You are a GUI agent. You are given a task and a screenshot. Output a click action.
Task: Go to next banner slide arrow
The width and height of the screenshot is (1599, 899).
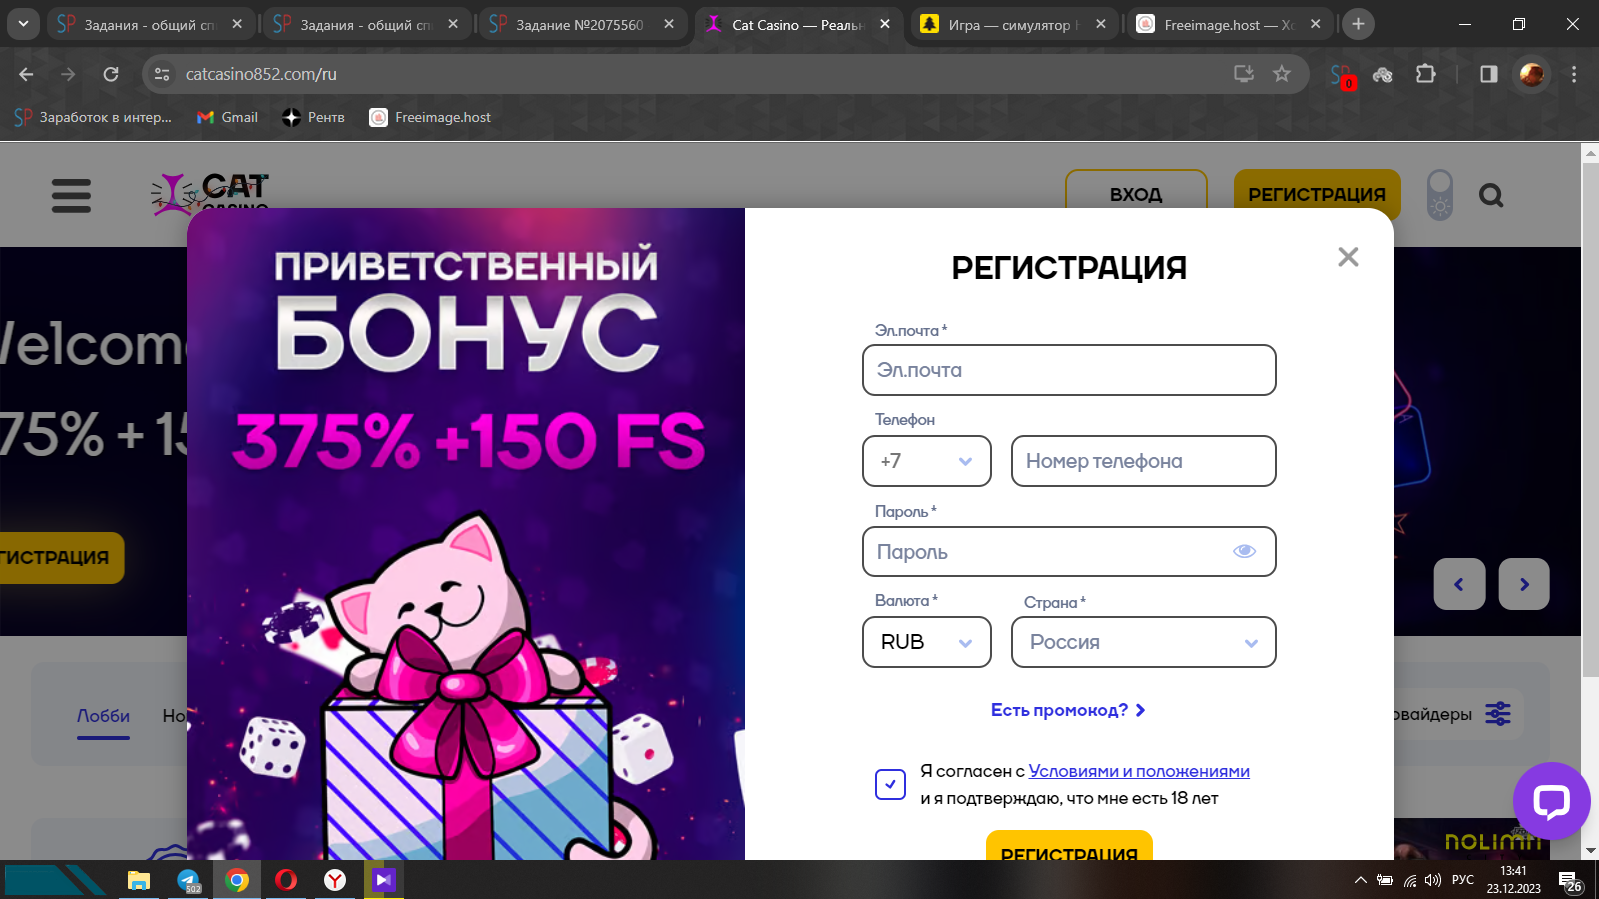(1524, 584)
